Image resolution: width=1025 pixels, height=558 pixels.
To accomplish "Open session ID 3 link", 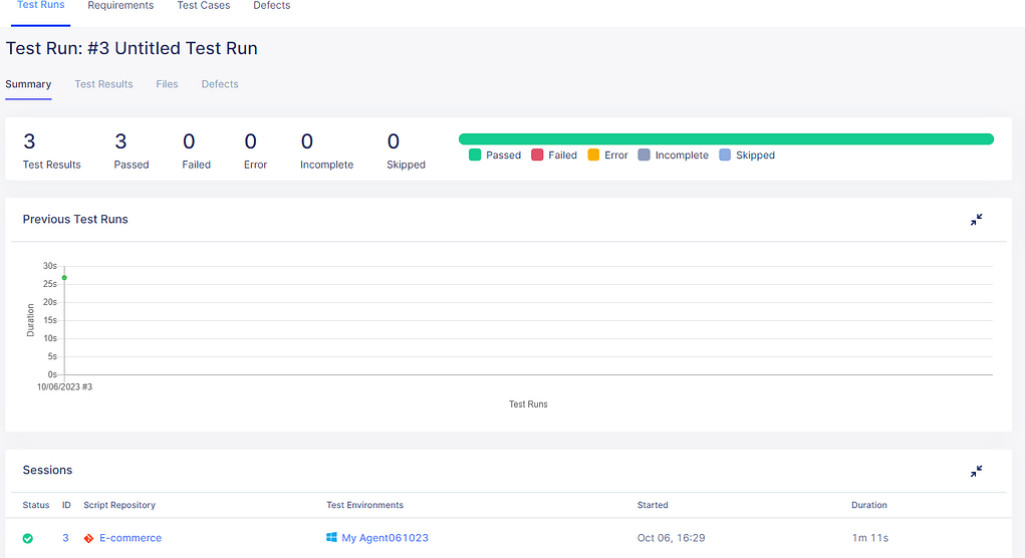I will coord(65,538).
